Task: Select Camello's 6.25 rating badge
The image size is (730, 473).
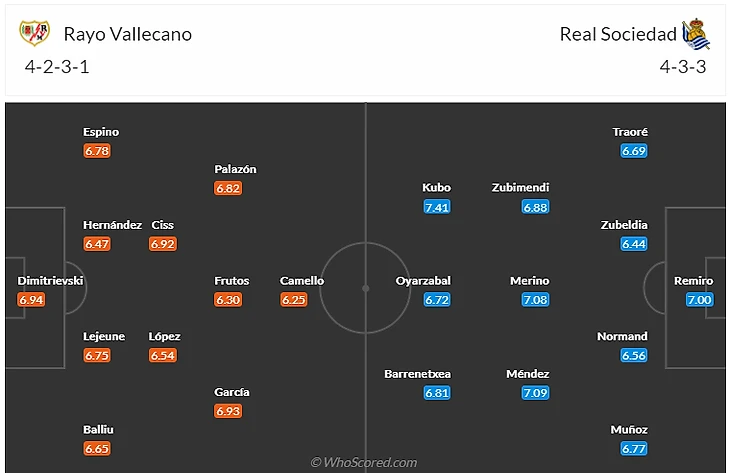Action: [x=293, y=300]
